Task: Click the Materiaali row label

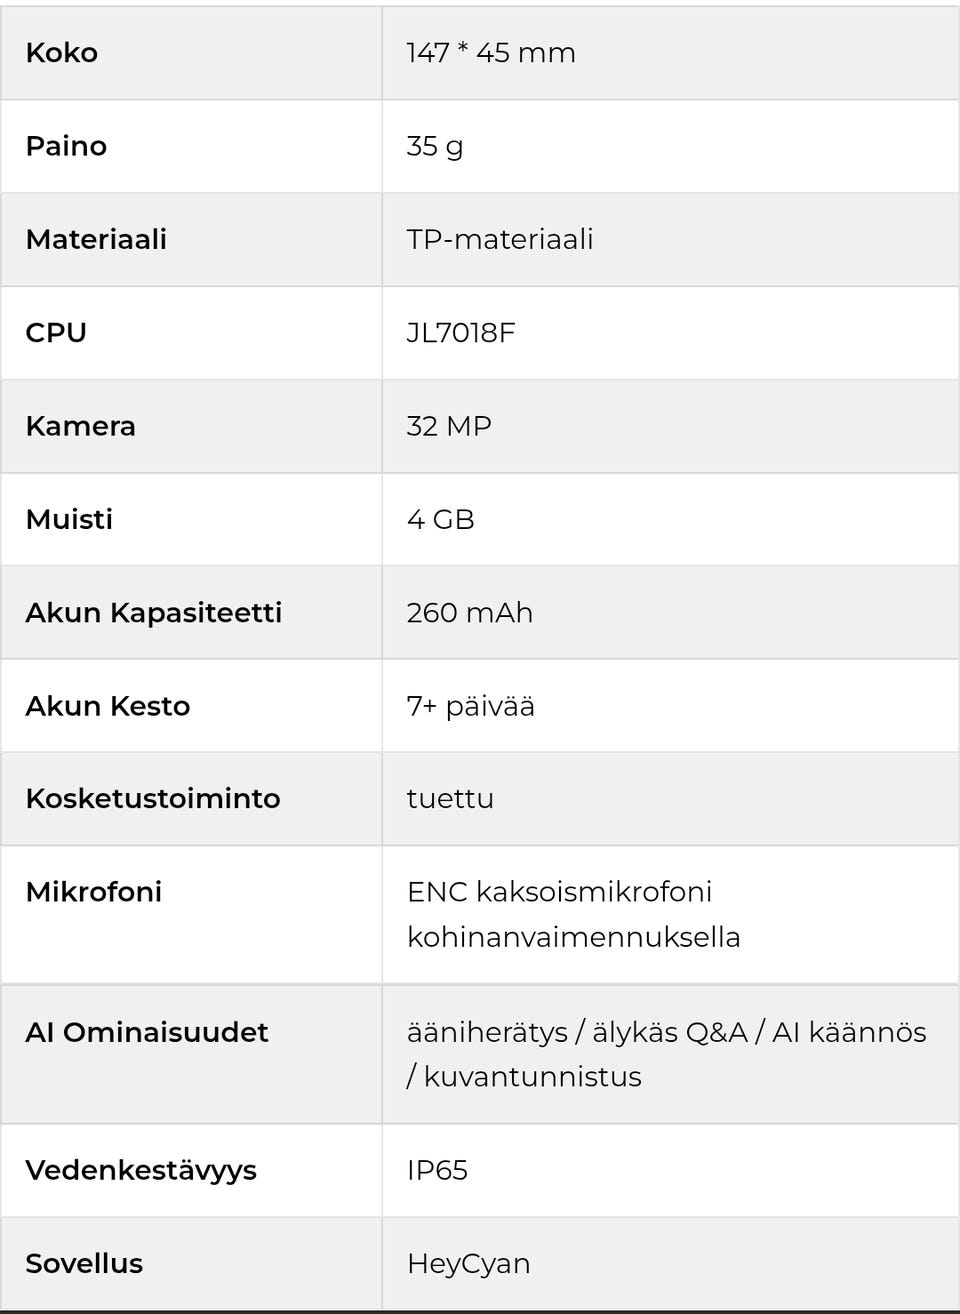Action: (x=96, y=239)
